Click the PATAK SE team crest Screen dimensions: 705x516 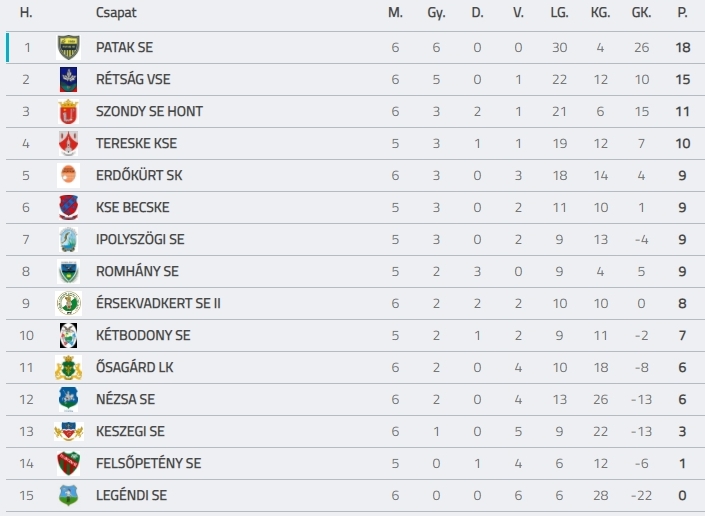pos(68,47)
